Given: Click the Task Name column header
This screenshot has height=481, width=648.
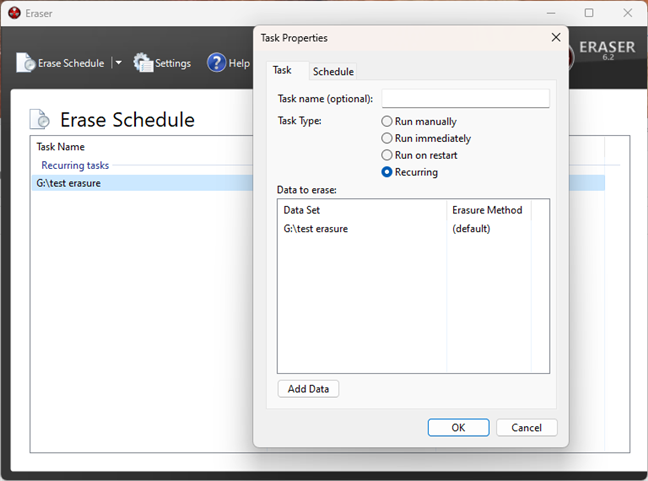Looking at the screenshot, I should point(60,147).
